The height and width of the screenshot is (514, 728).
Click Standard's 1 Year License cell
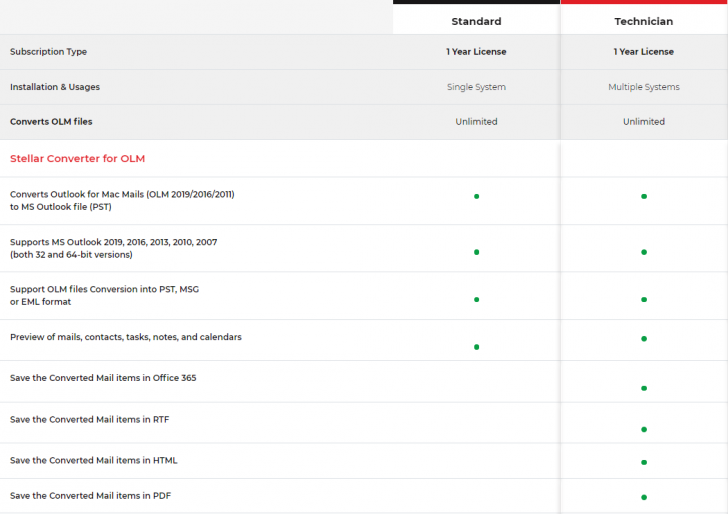click(x=476, y=52)
